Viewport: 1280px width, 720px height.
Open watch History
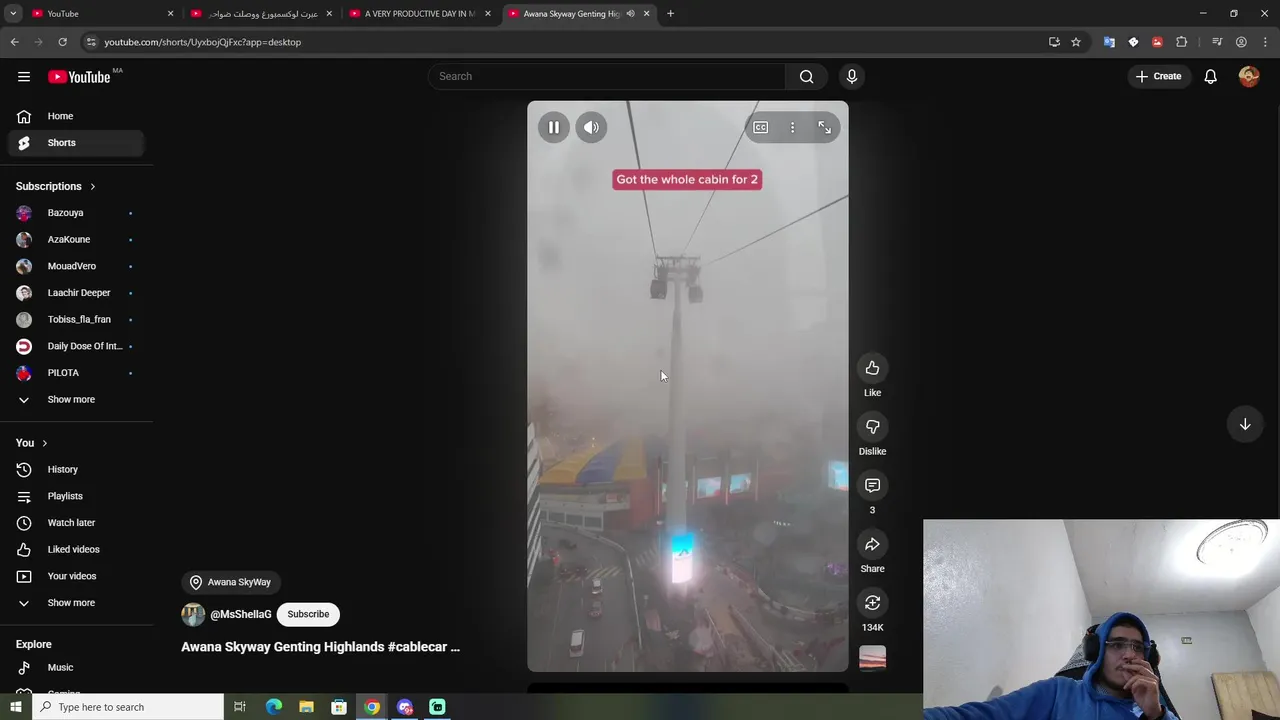pyautogui.click(x=76, y=470)
